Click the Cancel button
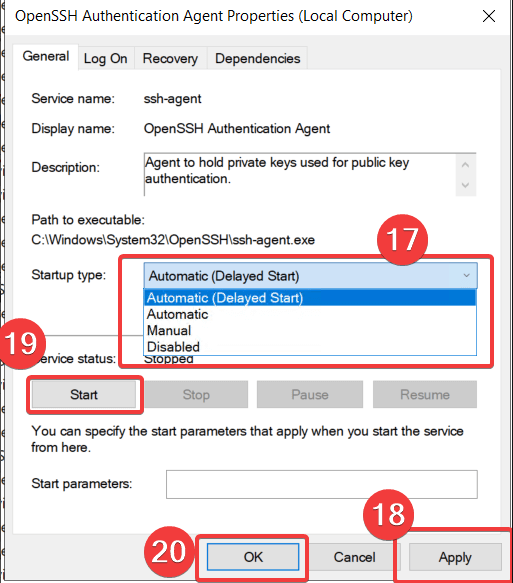This screenshot has height=583, width=513. [354, 557]
